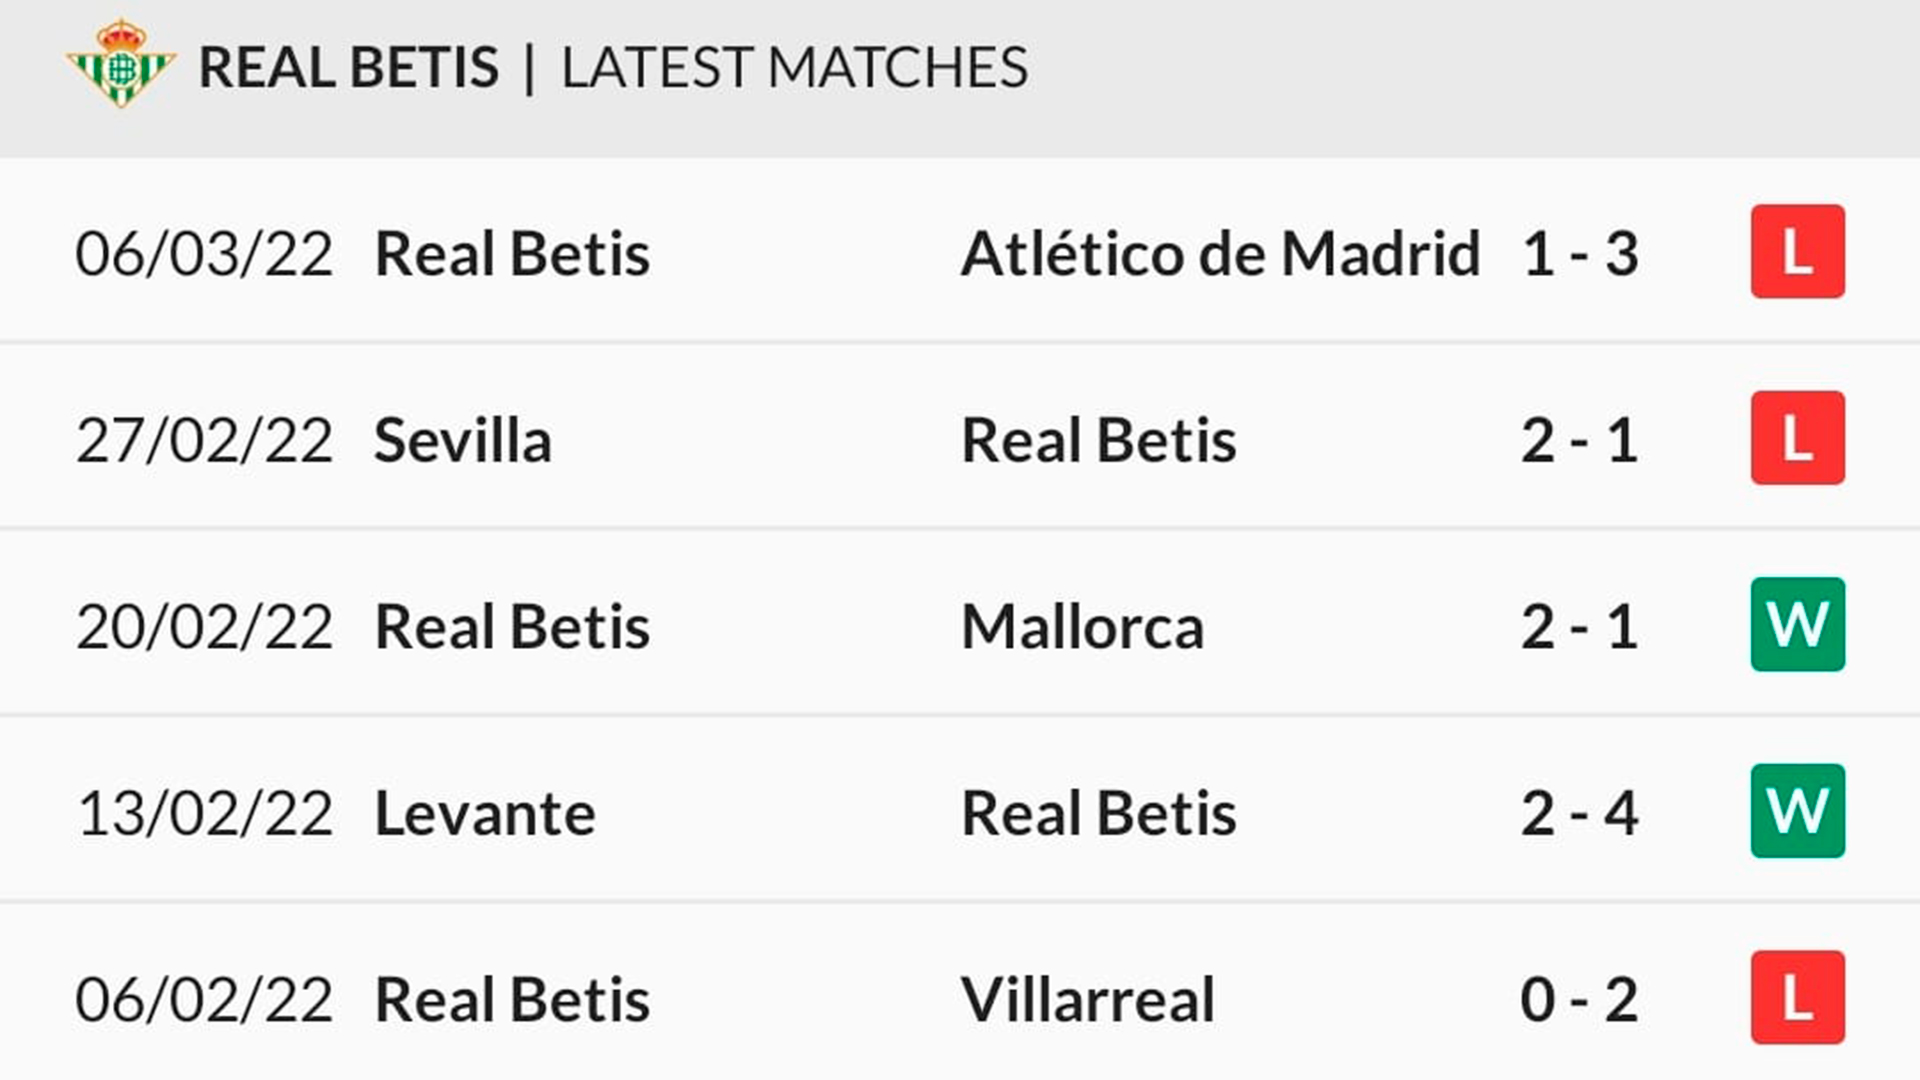
Task: Select the 20/02/22 match date
Action: pyautogui.click(x=204, y=627)
